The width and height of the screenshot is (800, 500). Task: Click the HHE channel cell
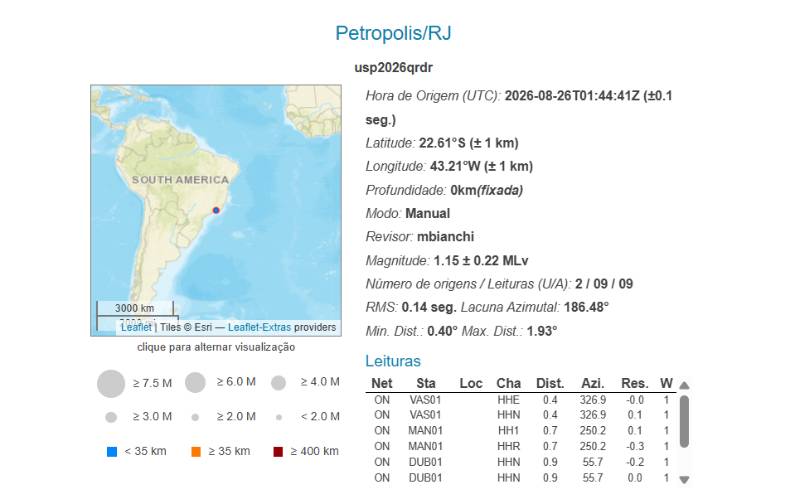click(509, 400)
